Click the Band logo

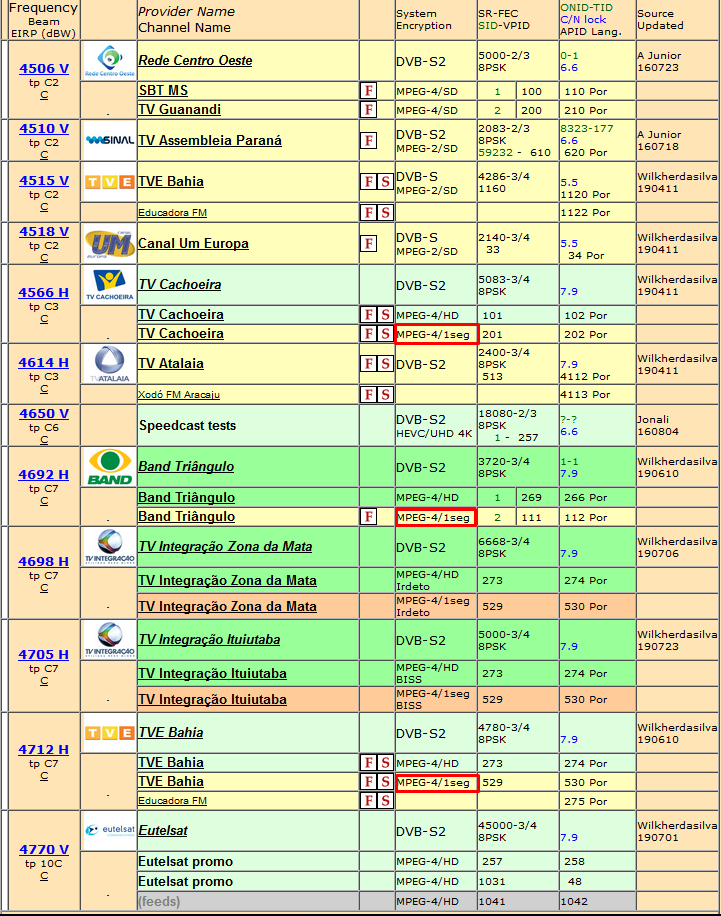(x=109, y=467)
